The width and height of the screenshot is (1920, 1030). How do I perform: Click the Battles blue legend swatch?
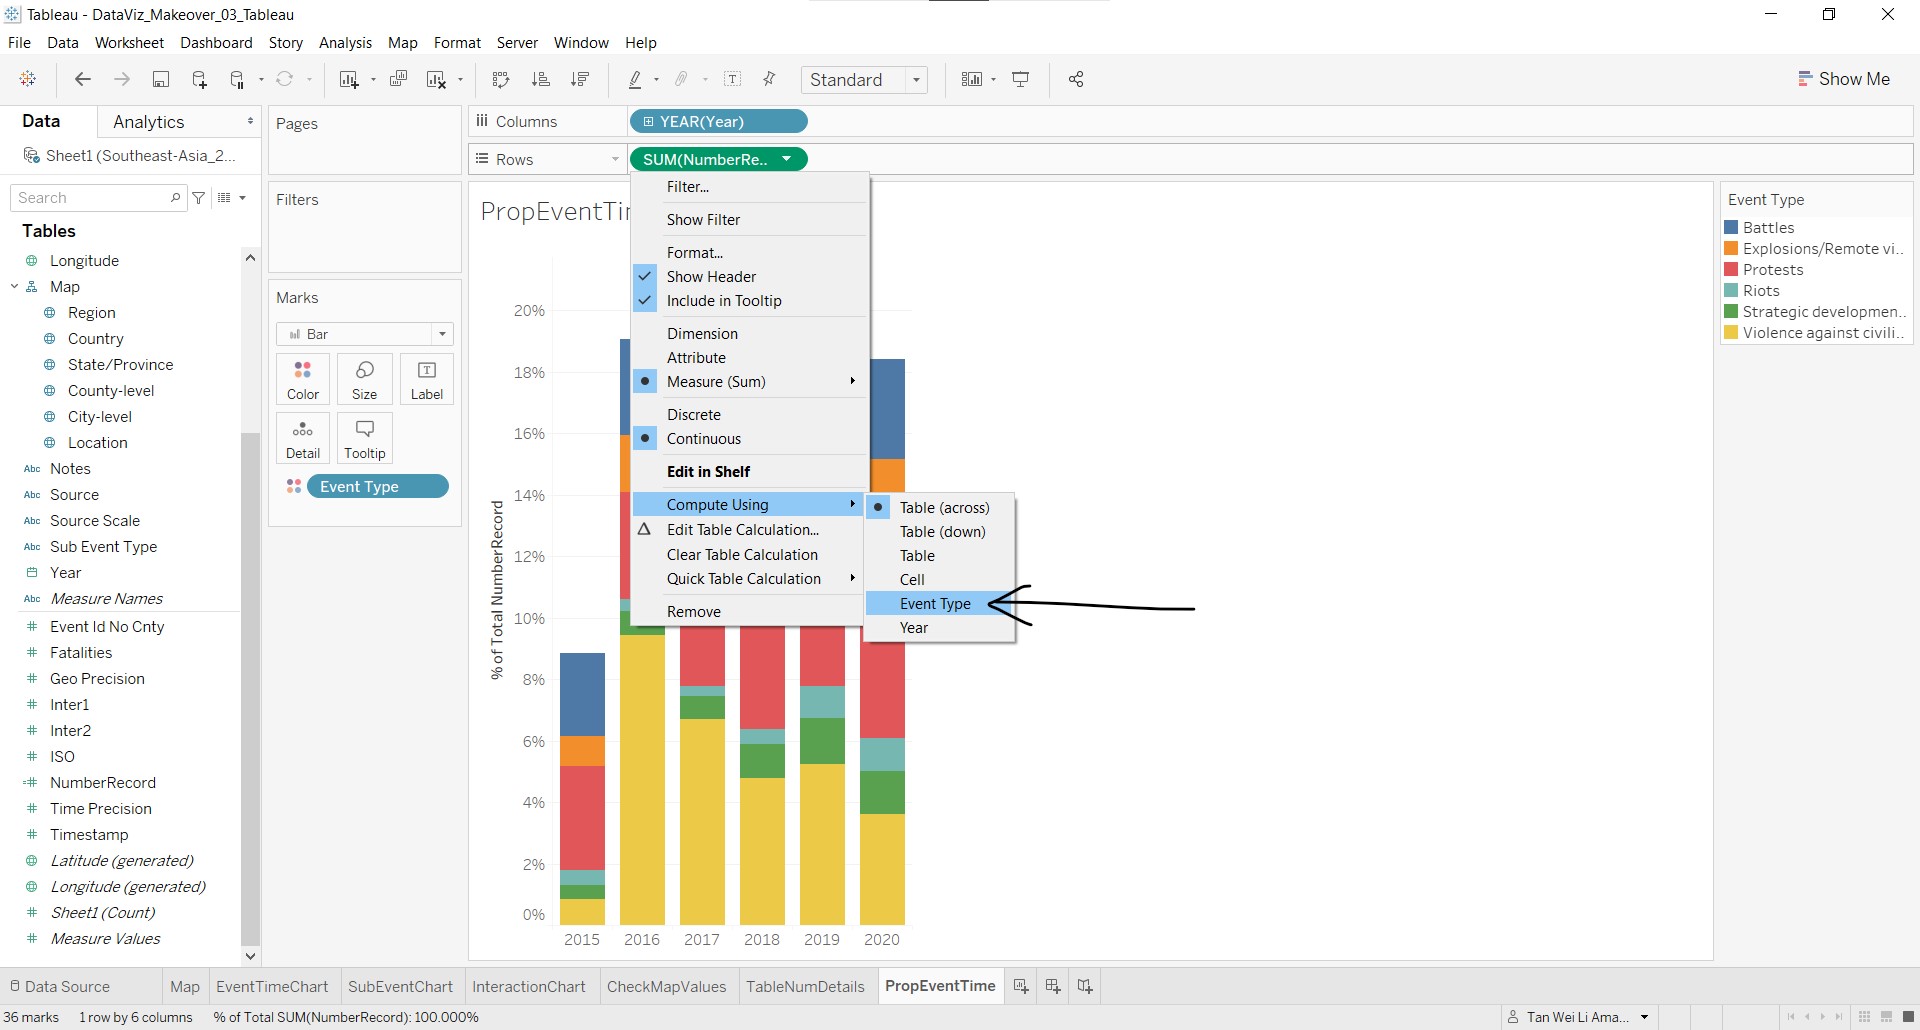point(1731,228)
